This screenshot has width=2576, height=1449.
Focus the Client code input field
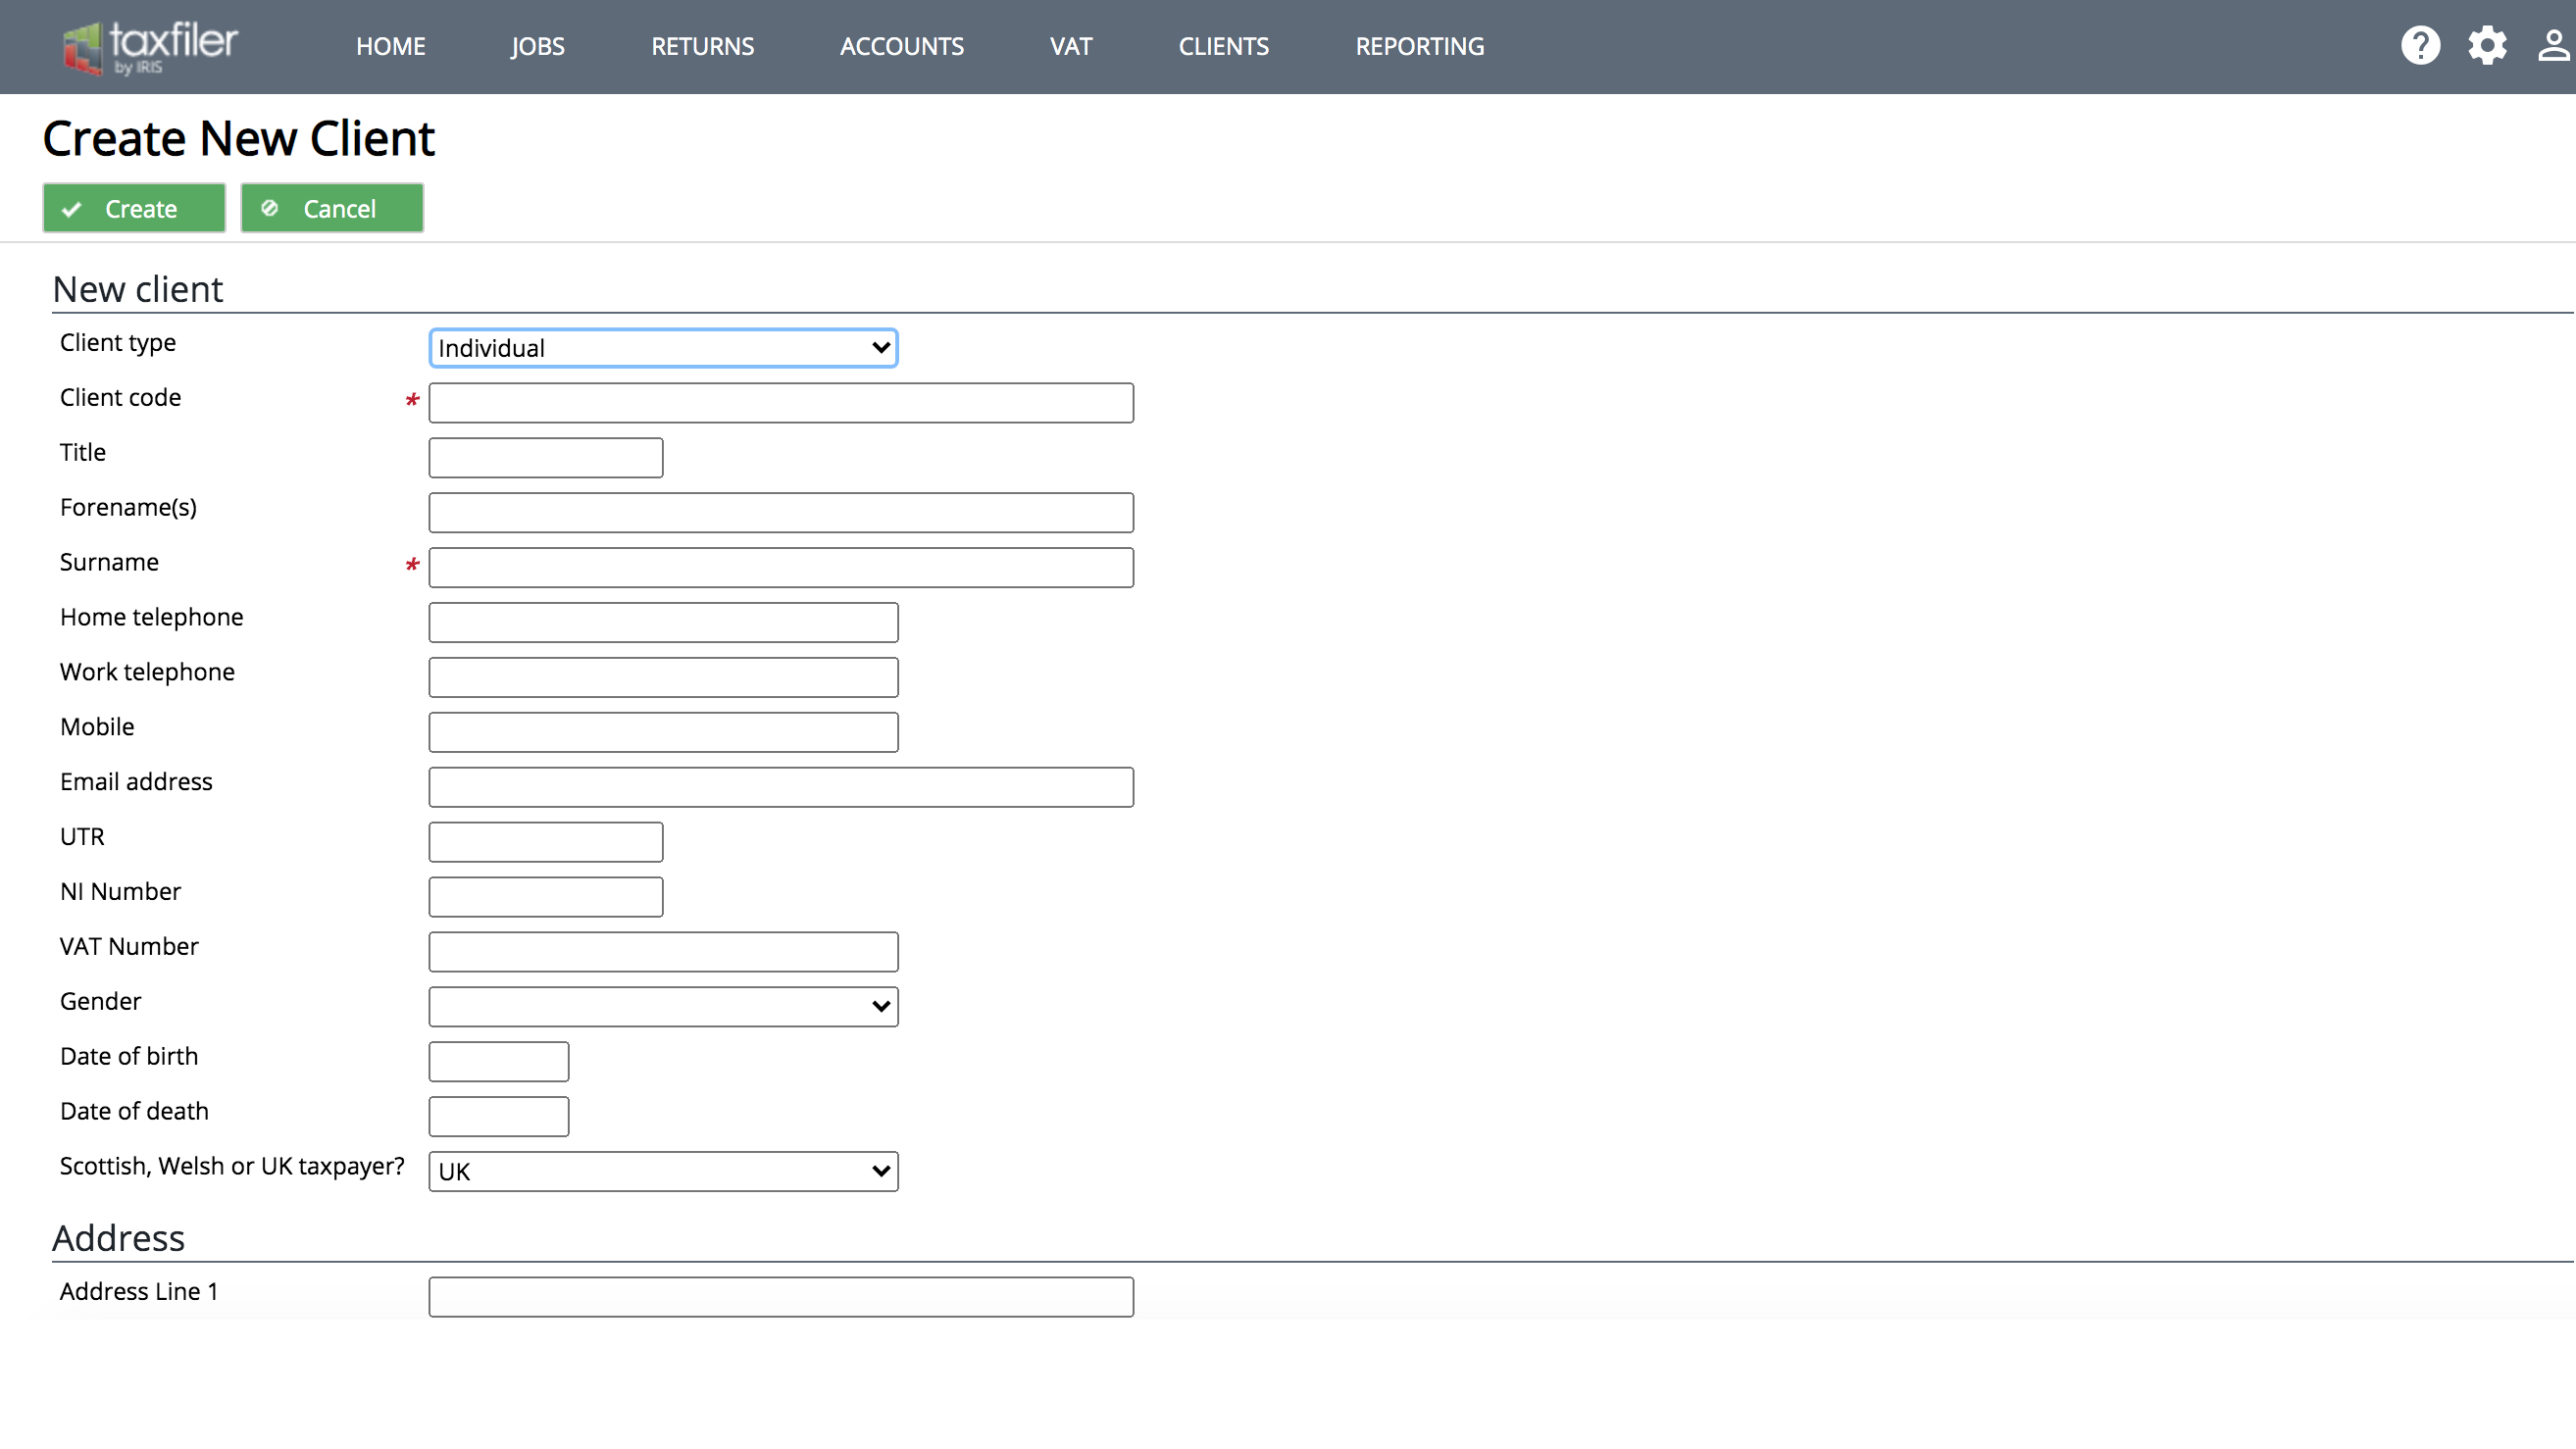coord(781,403)
